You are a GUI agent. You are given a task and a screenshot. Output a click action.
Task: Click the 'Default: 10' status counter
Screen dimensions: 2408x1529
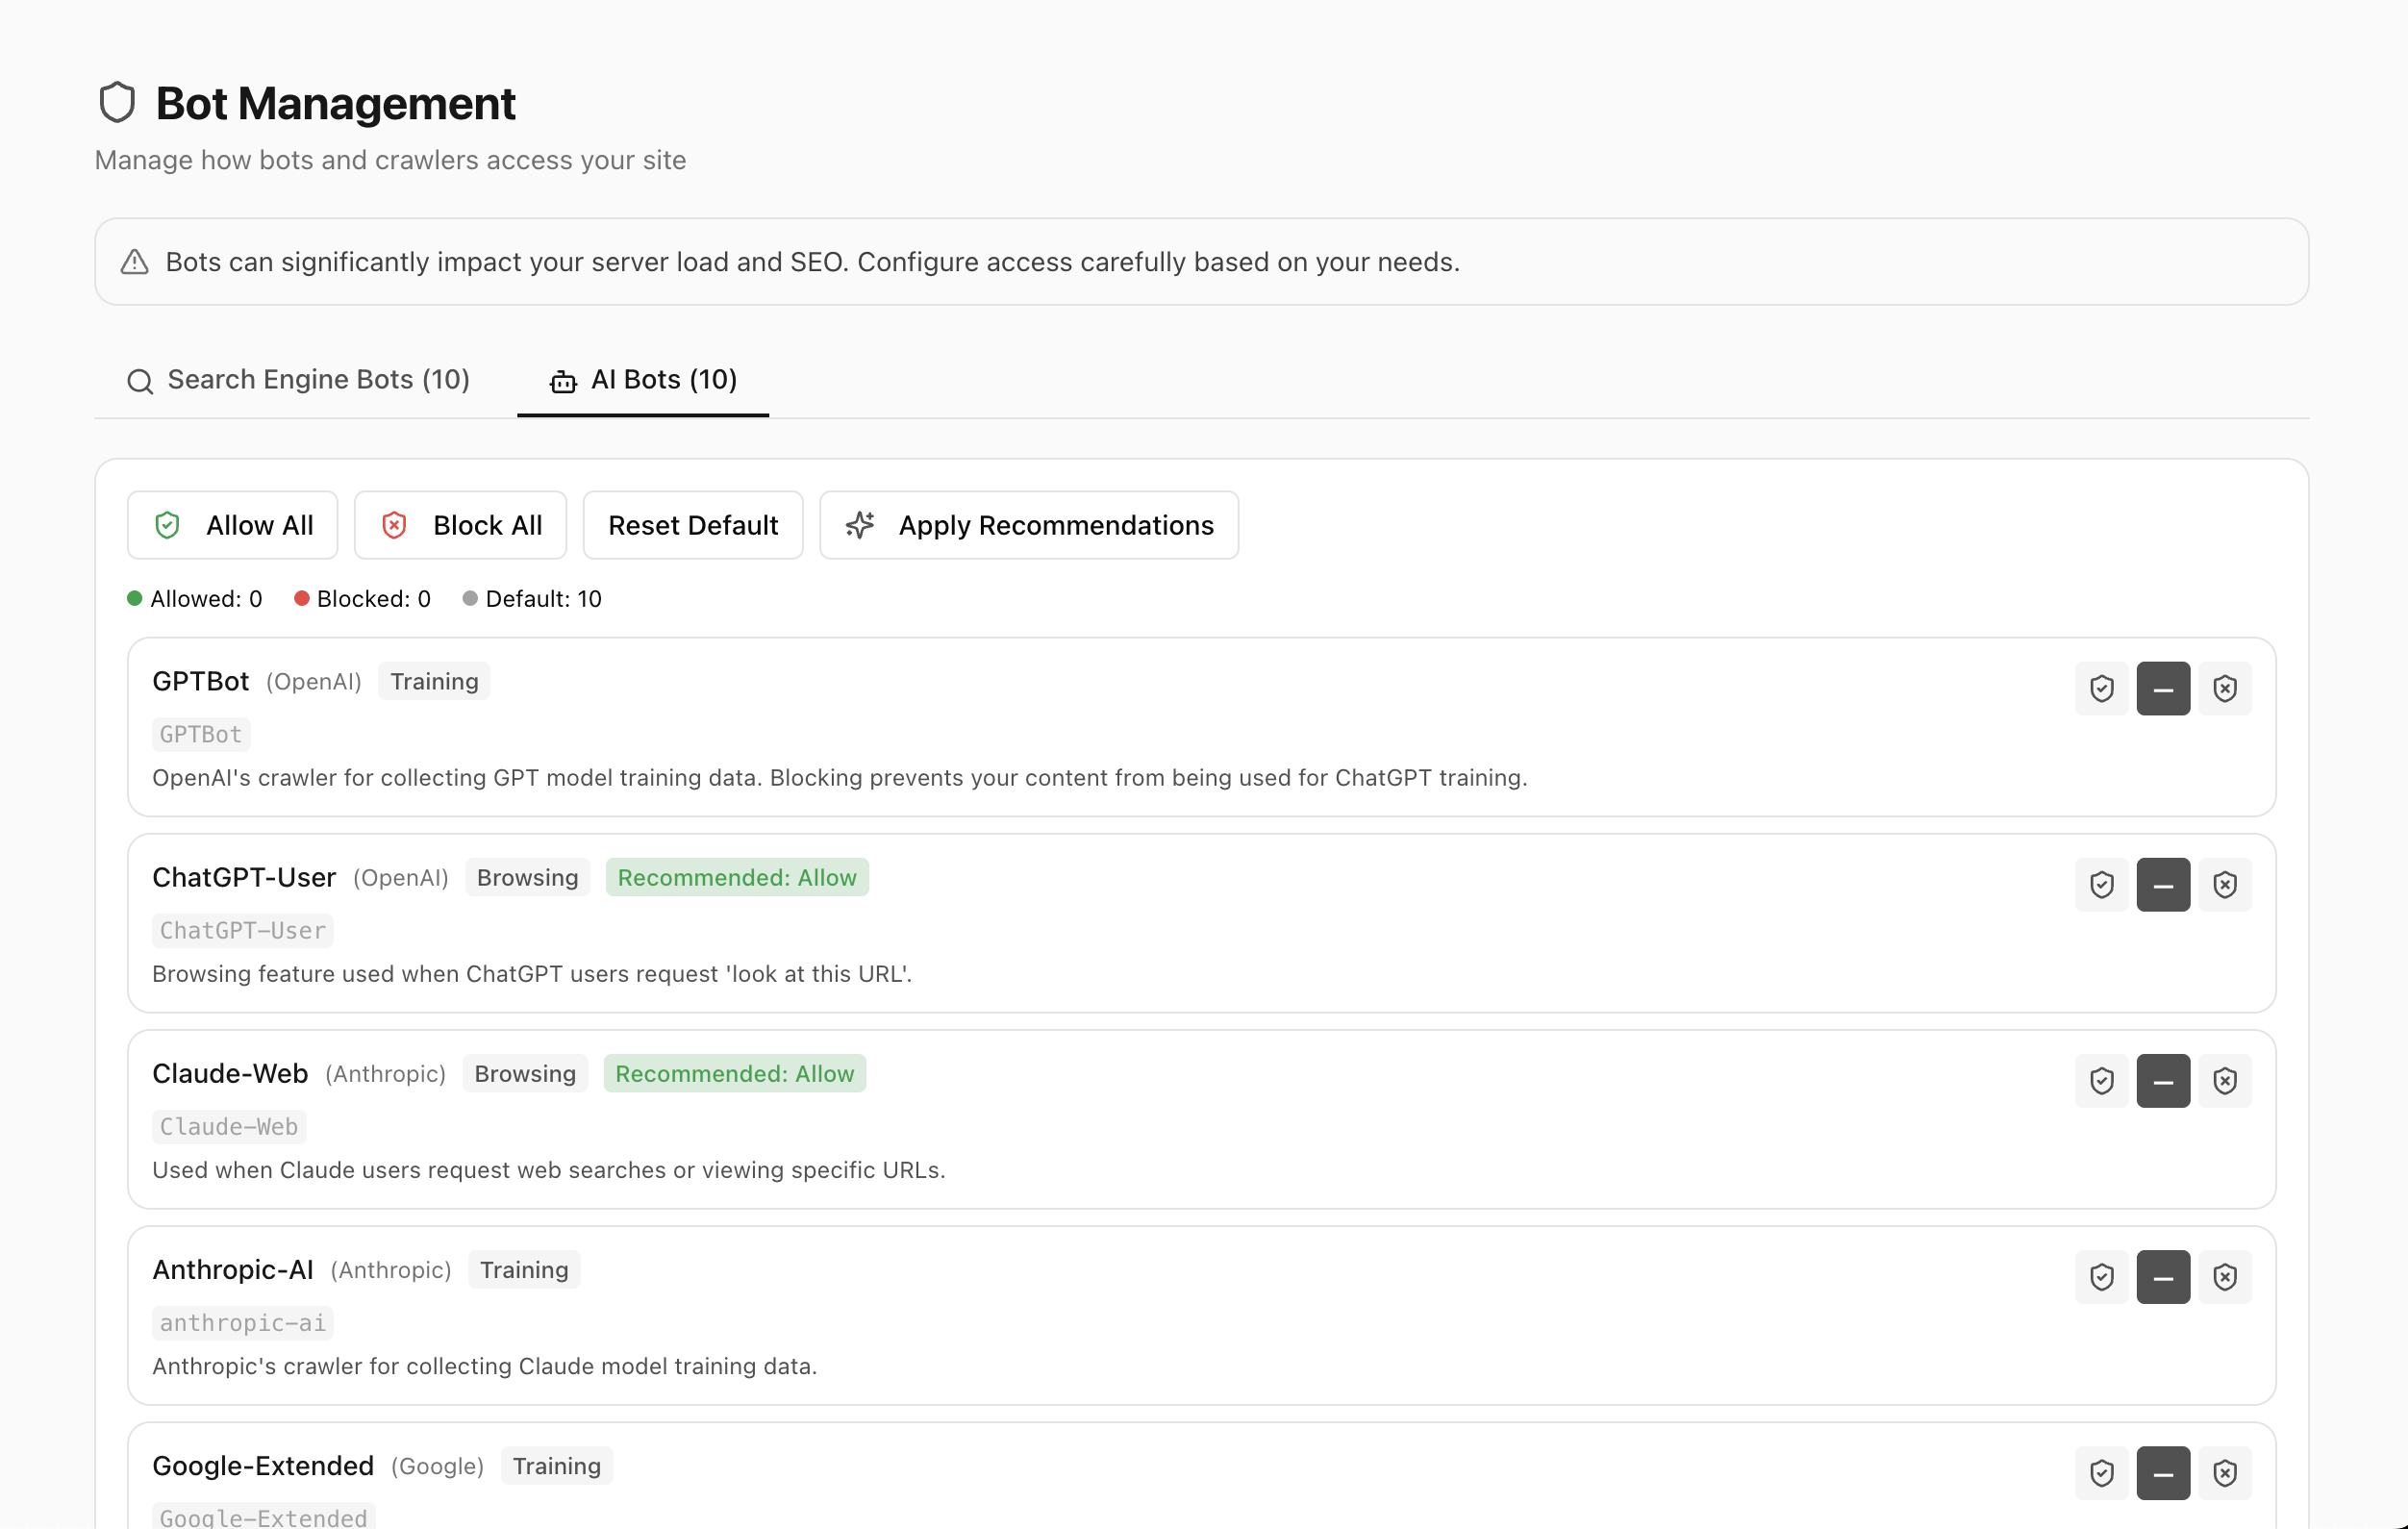tap(532, 599)
